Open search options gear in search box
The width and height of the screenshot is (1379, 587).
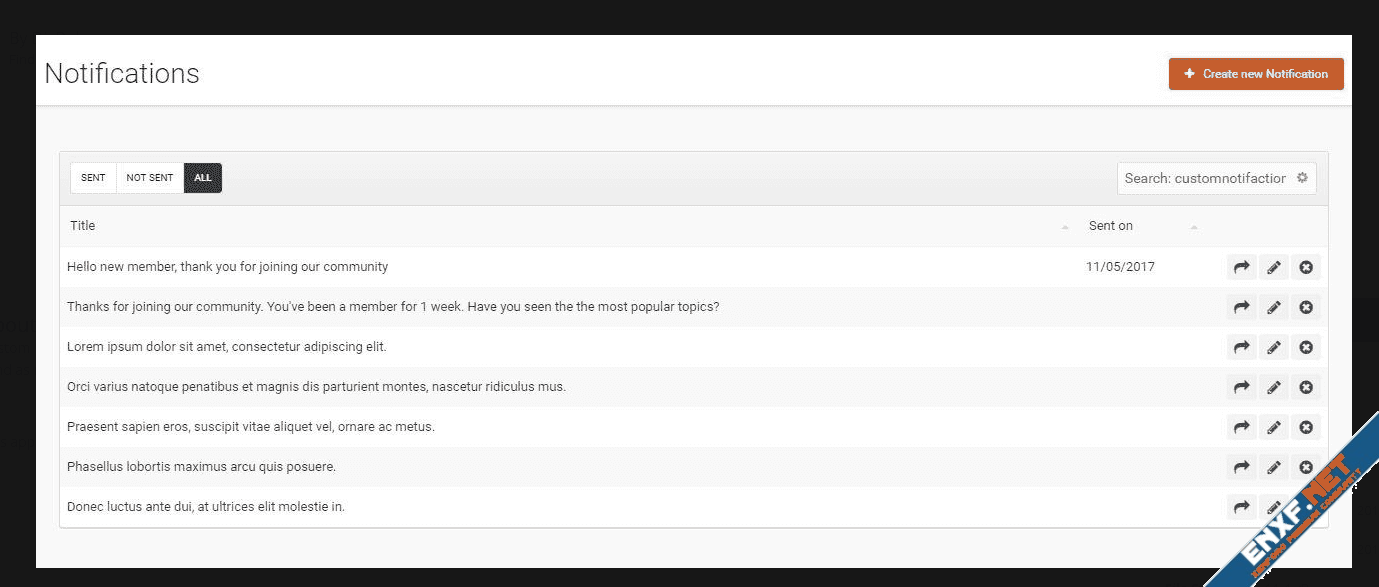pos(1302,178)
